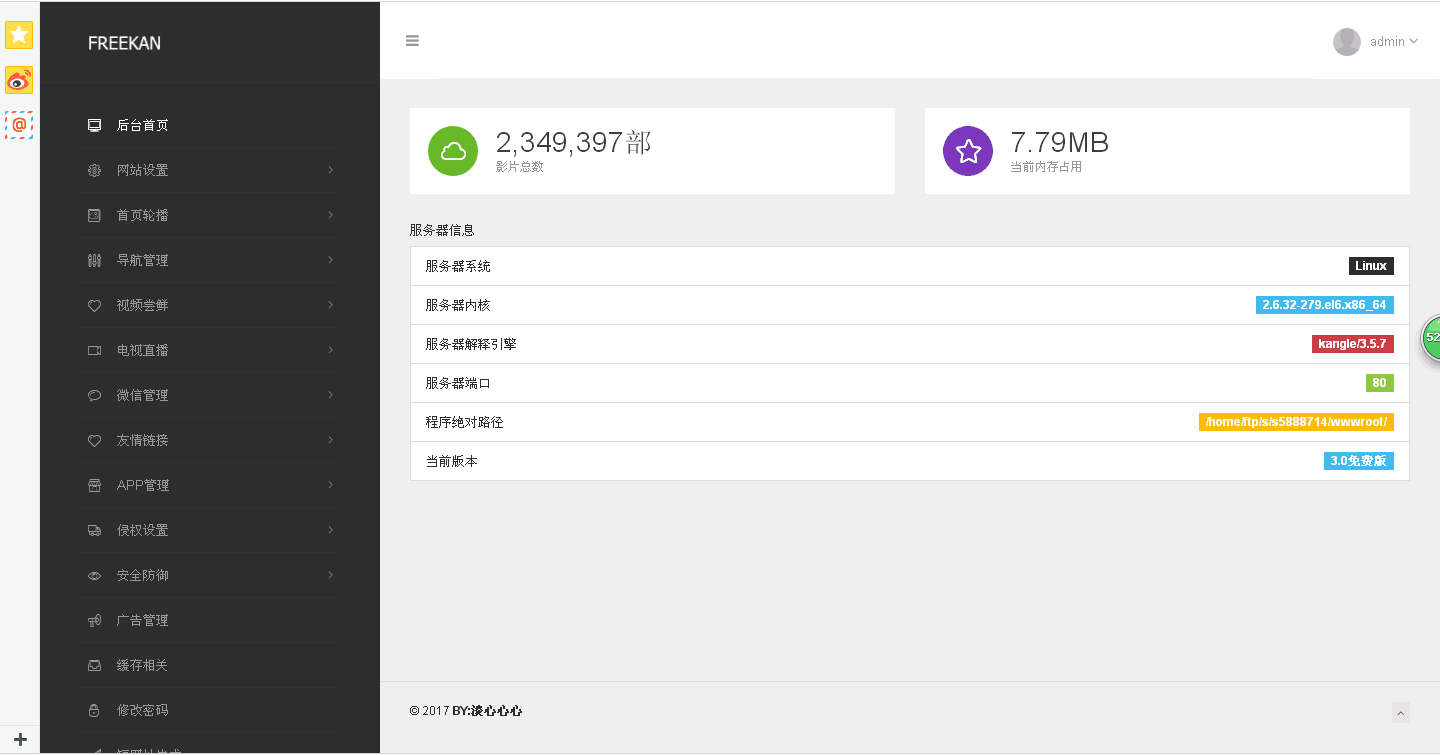Click the 缓存相关 envelope icon in sidebar
Viewport: 1440px width, 755px height.
pyautogui.click(x=93, y=665)
